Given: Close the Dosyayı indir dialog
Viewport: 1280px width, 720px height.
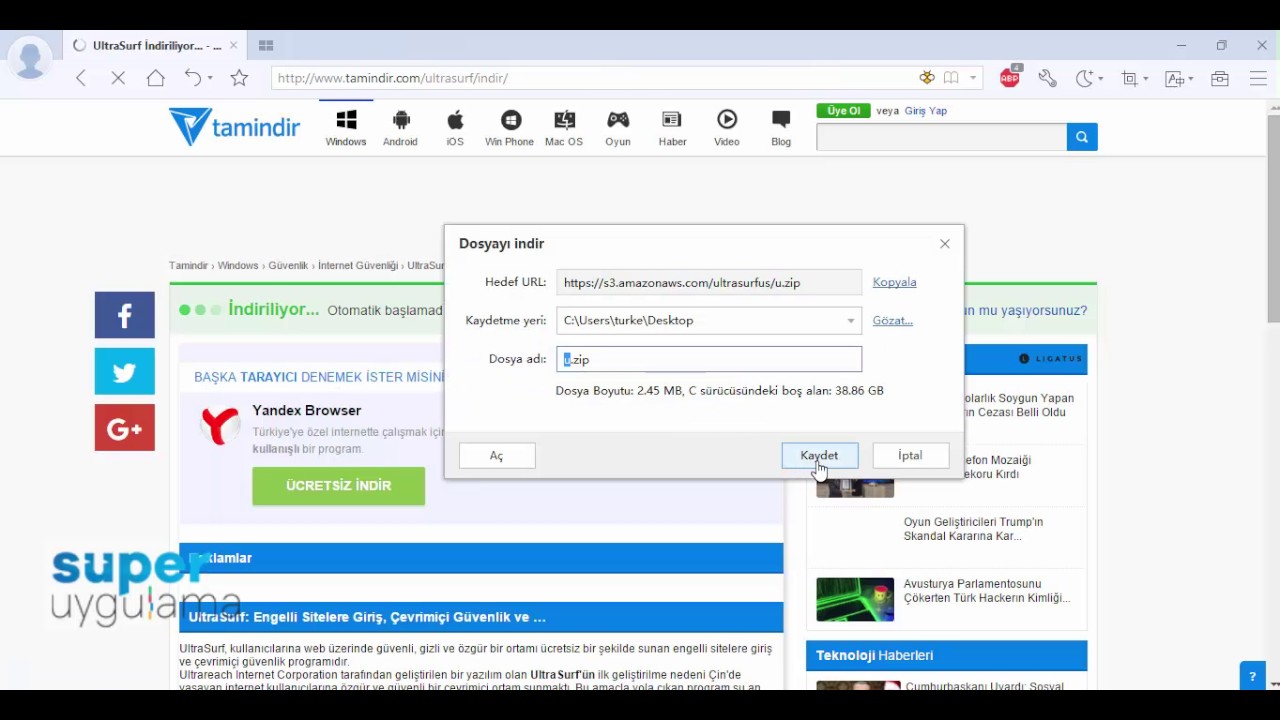Looking at the screenshot, I should tap(945, 244).
